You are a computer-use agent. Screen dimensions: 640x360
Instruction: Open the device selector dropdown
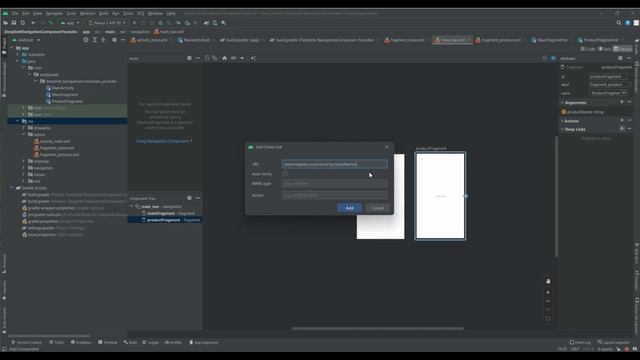pyautogui.click(x=107, y=23)
